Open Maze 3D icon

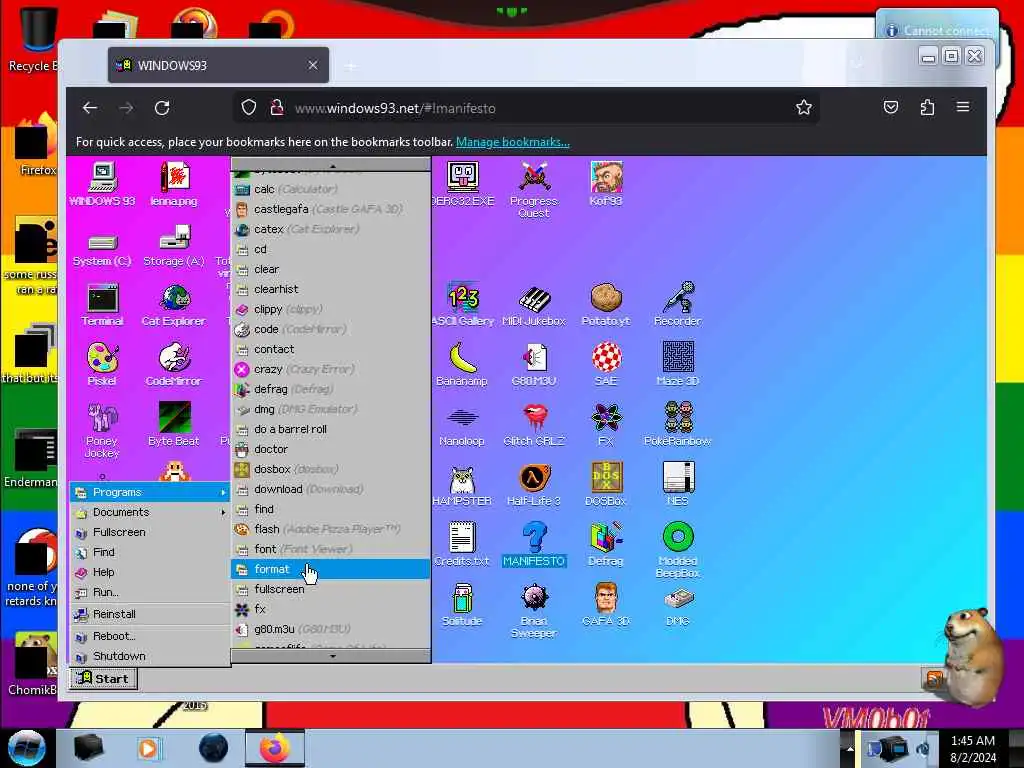[x=678, y=364]
